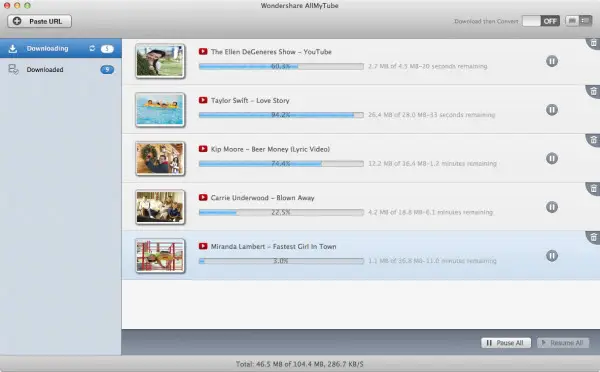The height and width of the screenshot is (372, 600).
Task: Delete Taylor Swift Love Story item
Action: coord(593,91)
